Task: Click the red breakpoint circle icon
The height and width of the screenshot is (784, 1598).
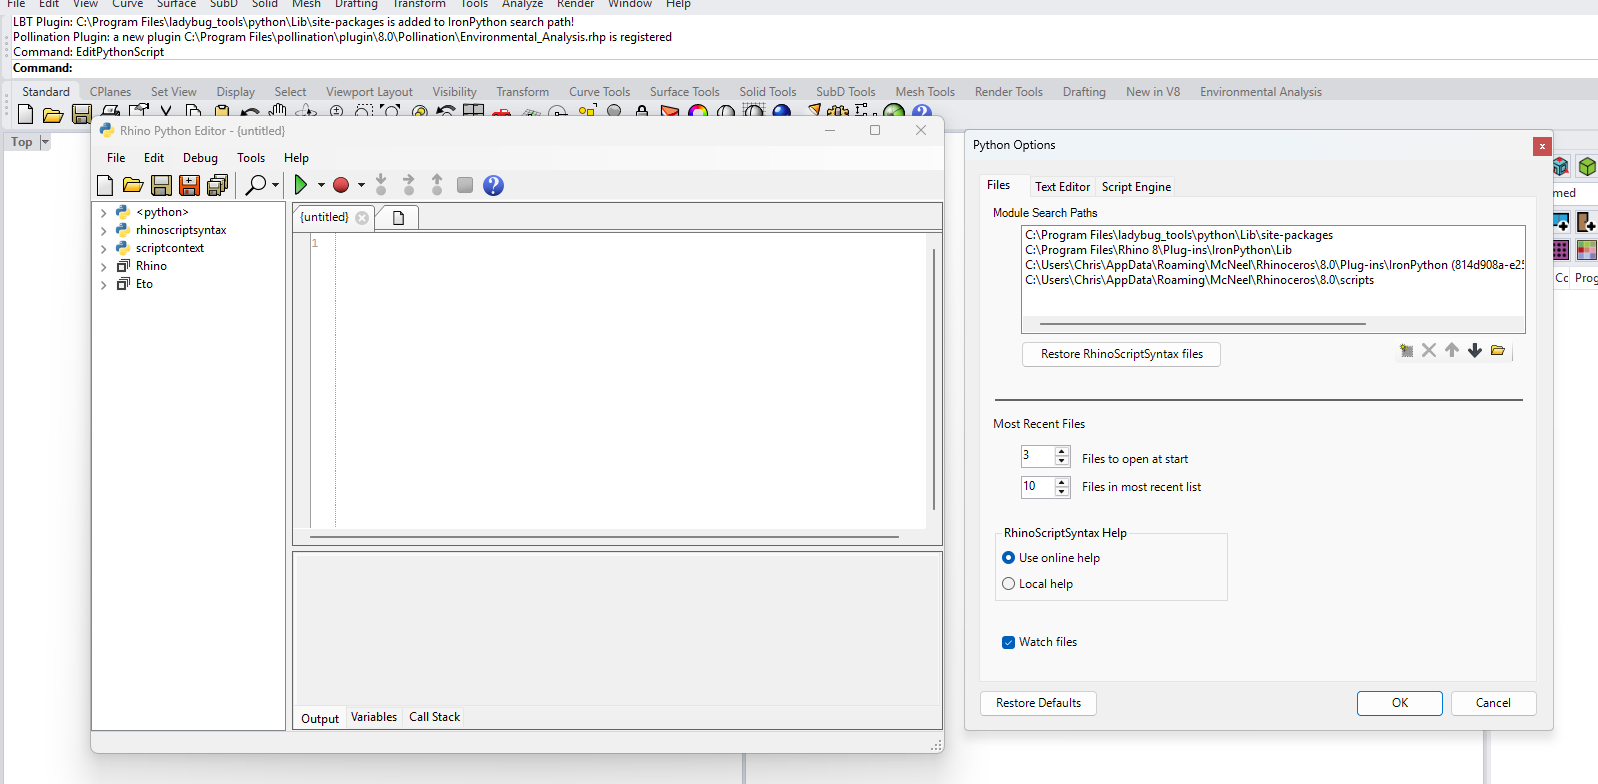Action: [340, 185]
